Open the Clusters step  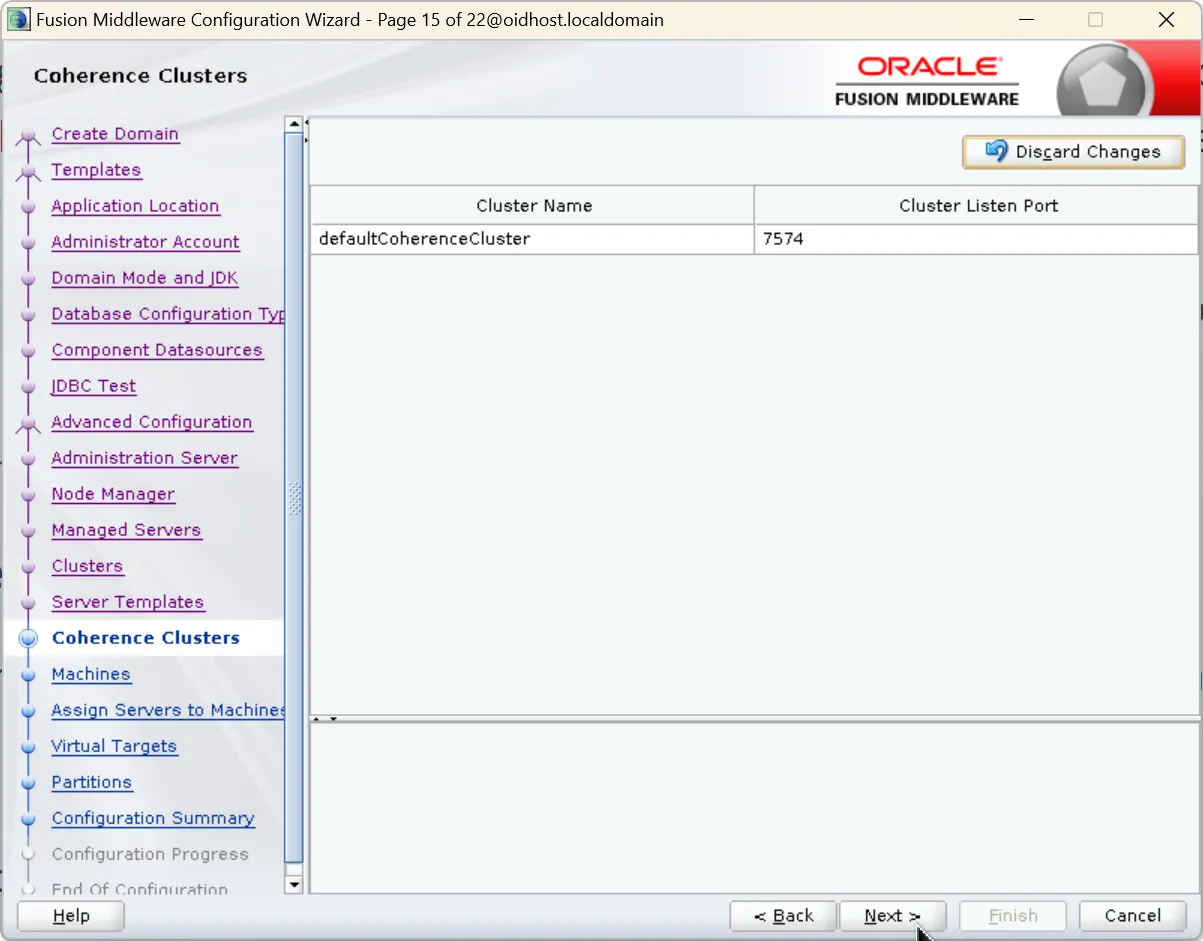(x=87, y=566)
